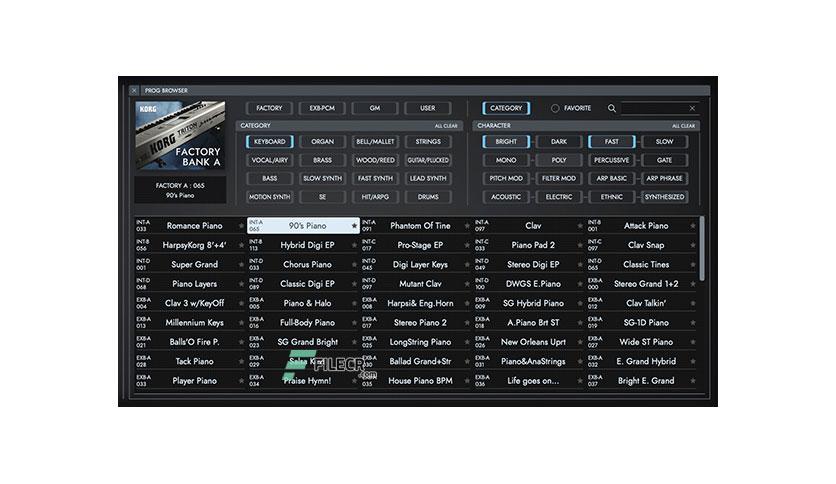Star the Attack Piano program
The width and height of the screenshot is (836, 484).
point(693,226)
